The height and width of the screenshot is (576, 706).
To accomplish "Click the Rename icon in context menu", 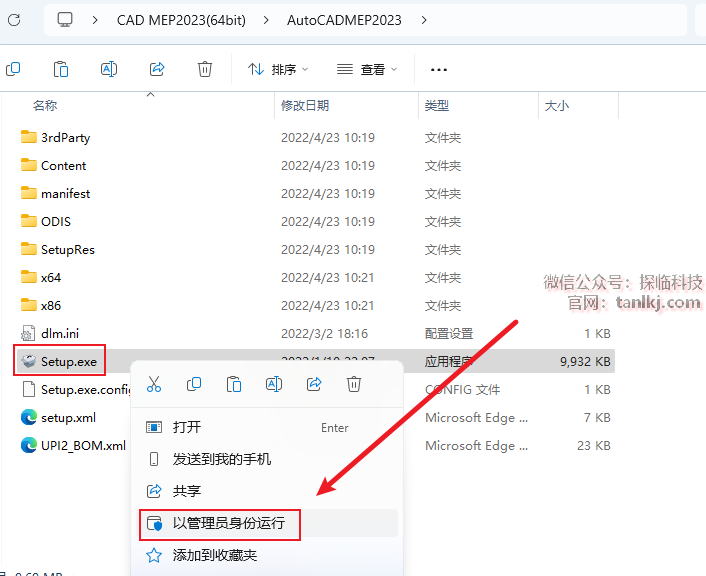I will tap(274, 384).
